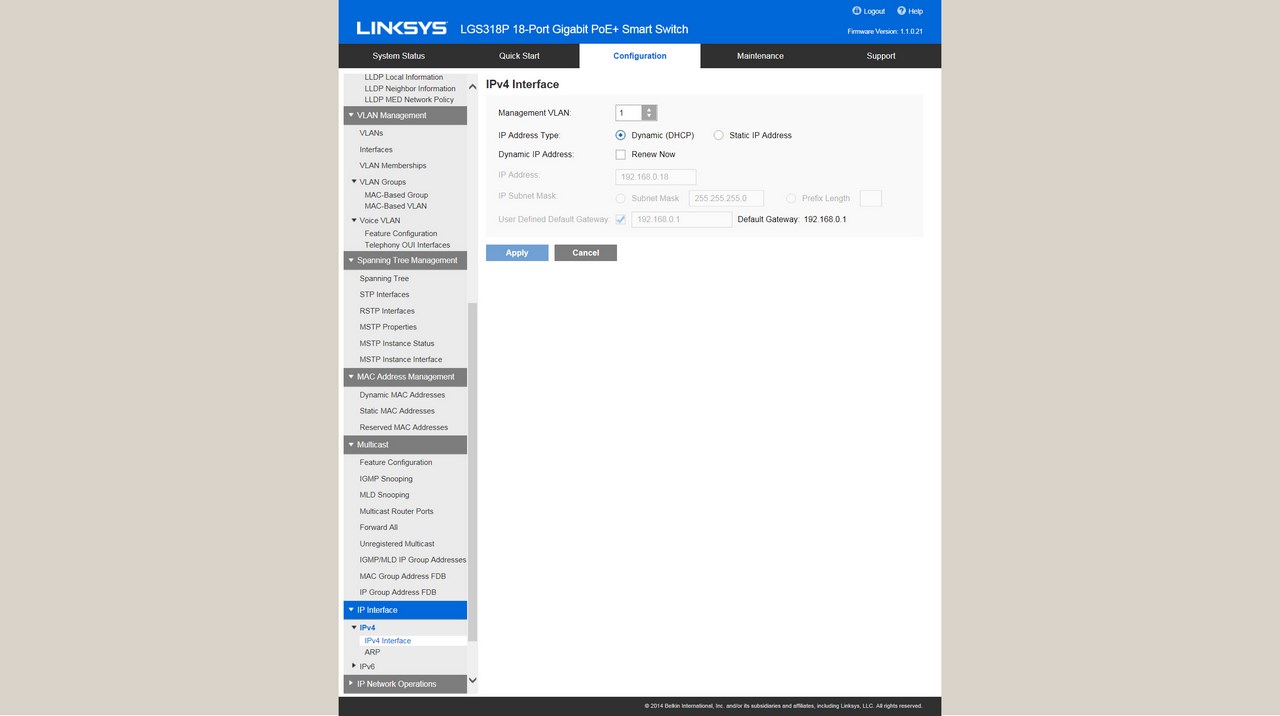Select the Prefix Length radio option
1280x716 pixels.
click(791, 199)
